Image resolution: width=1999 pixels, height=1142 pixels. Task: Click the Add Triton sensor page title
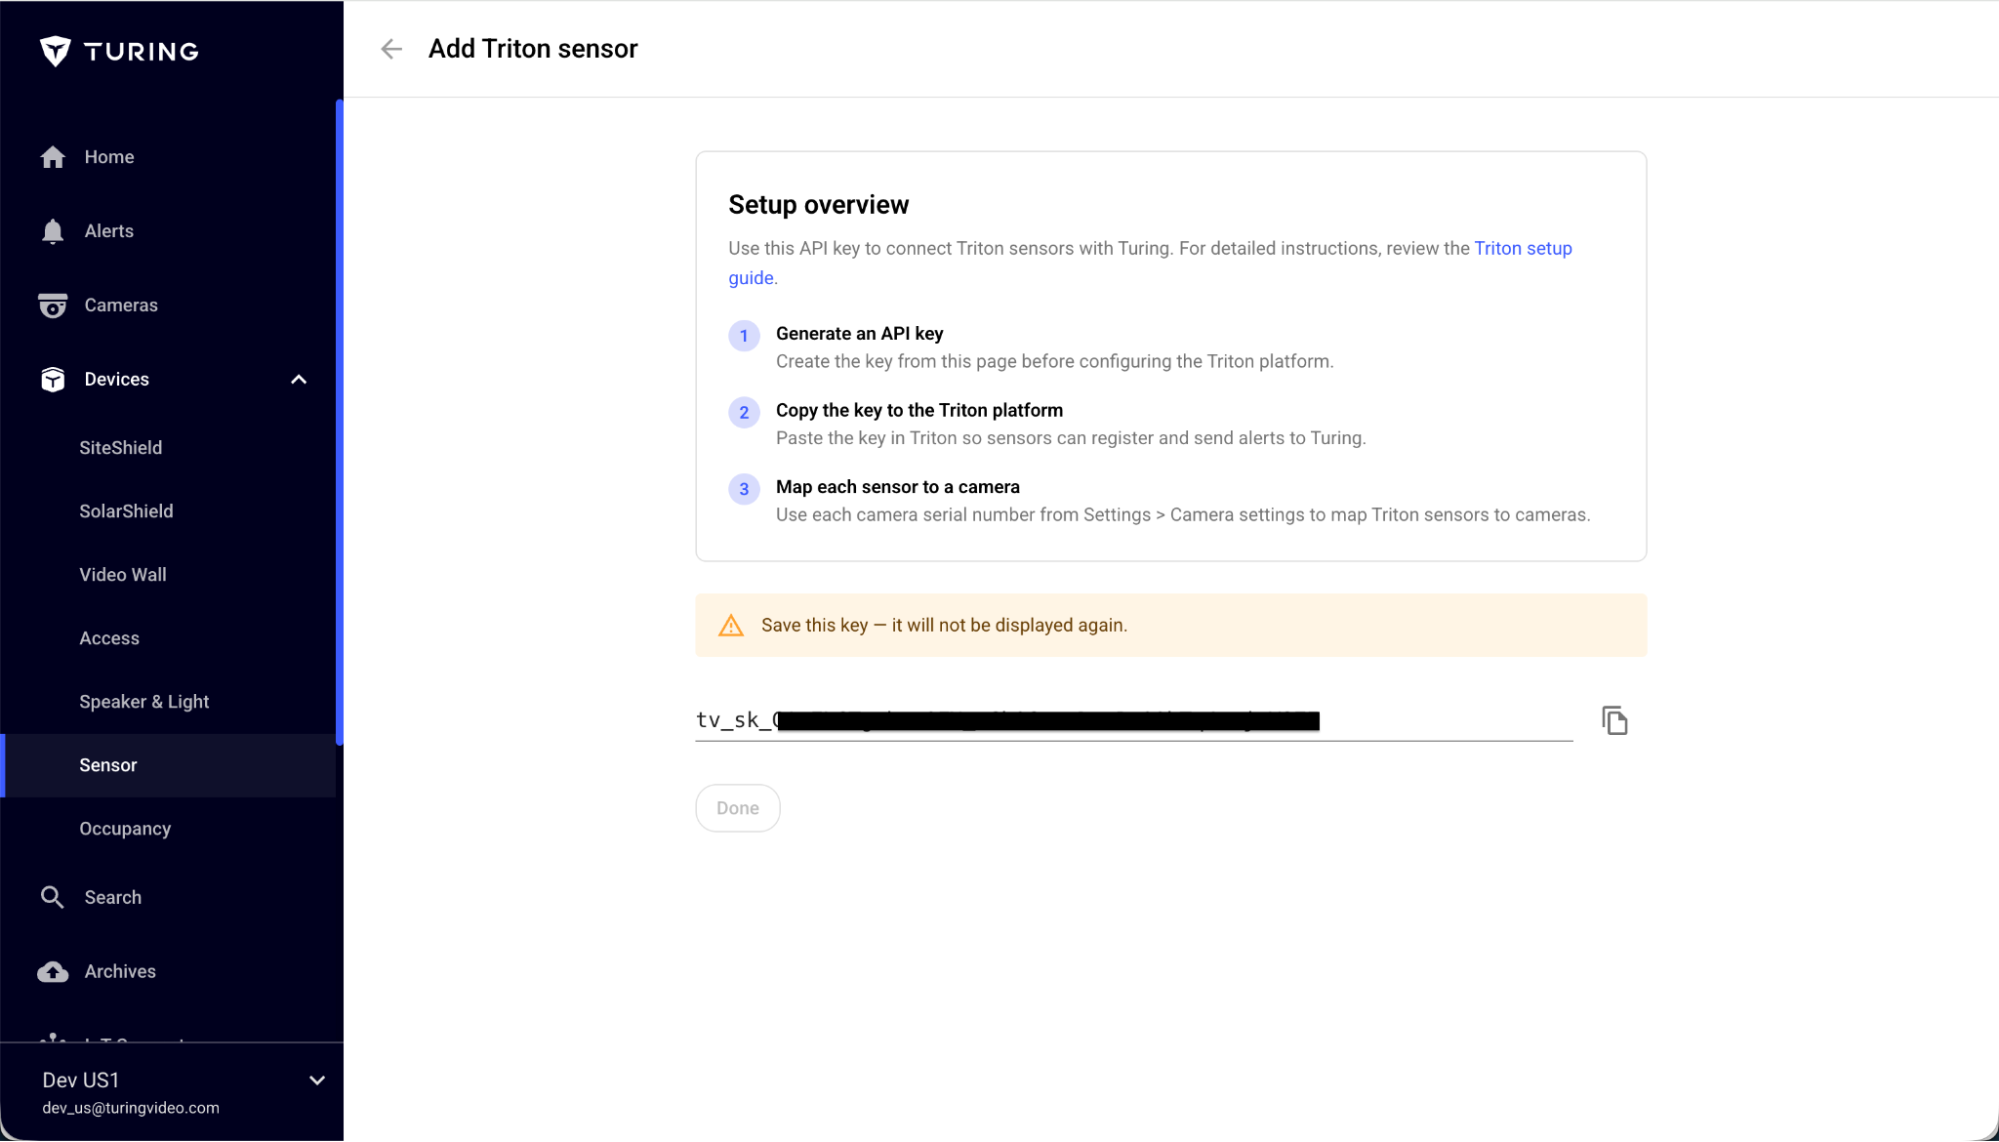(x=533, y=49)
